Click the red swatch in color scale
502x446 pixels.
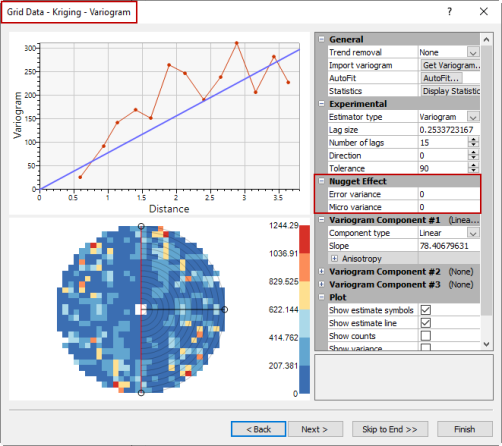304,239
